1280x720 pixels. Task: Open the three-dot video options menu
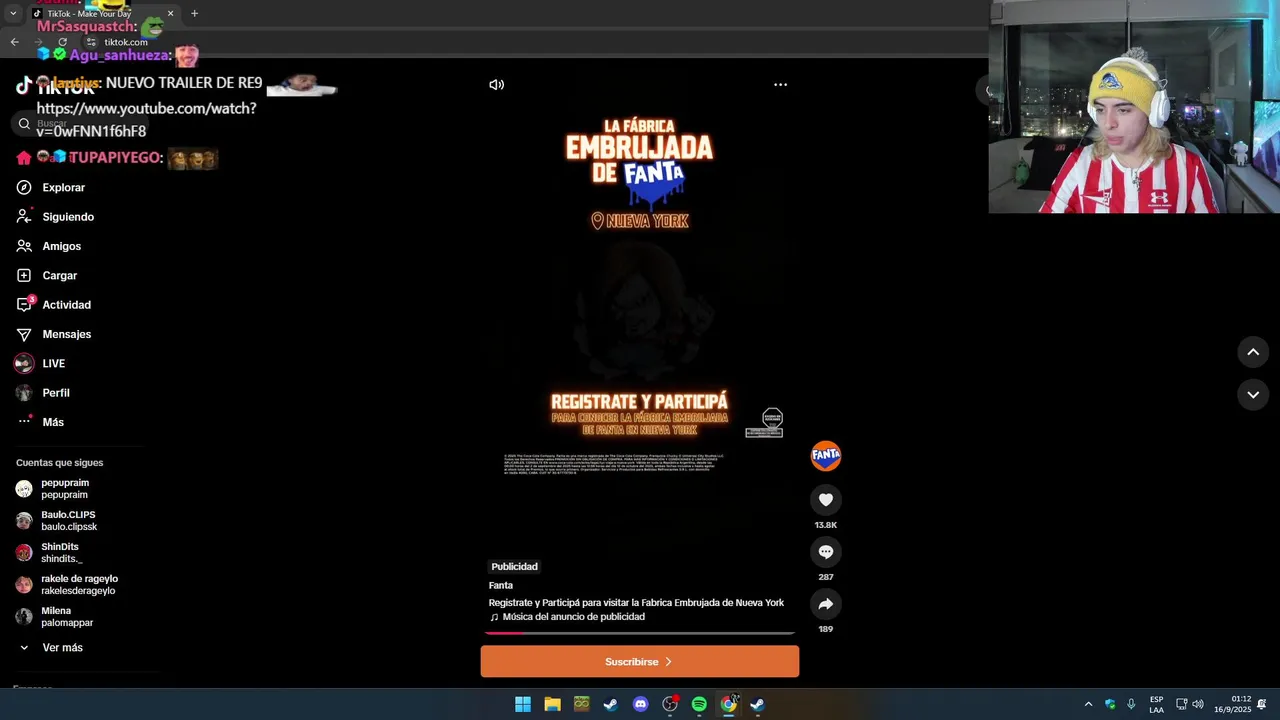click(780, 85)
